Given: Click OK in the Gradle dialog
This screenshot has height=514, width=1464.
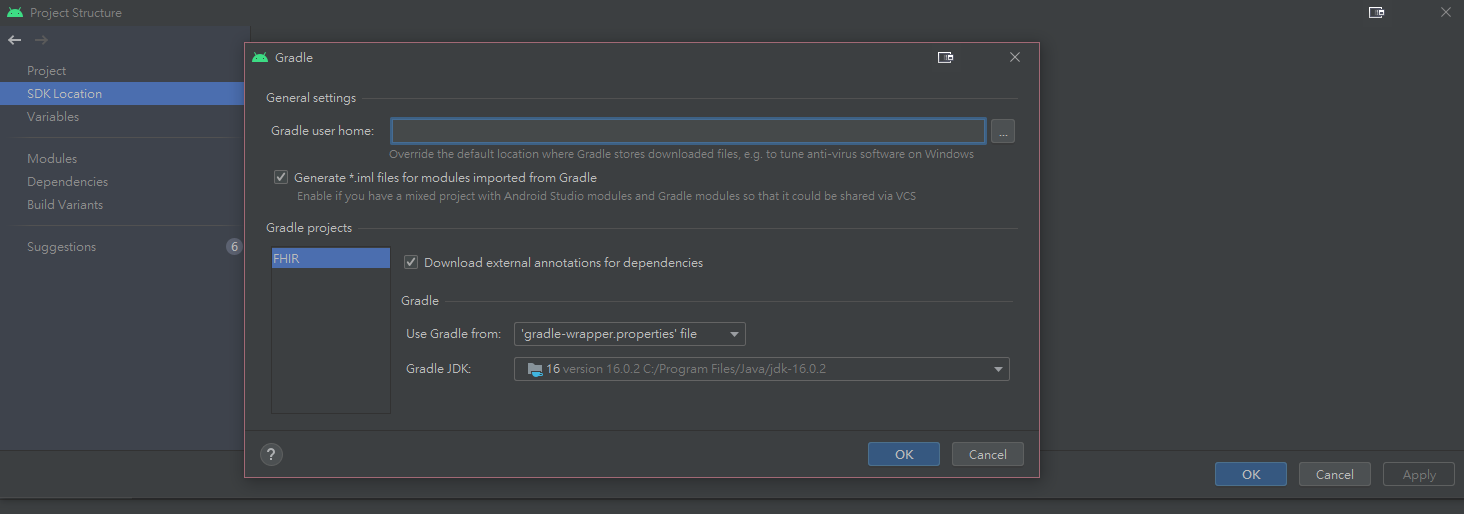Looking at the screenshot, I should pos(904,454).
